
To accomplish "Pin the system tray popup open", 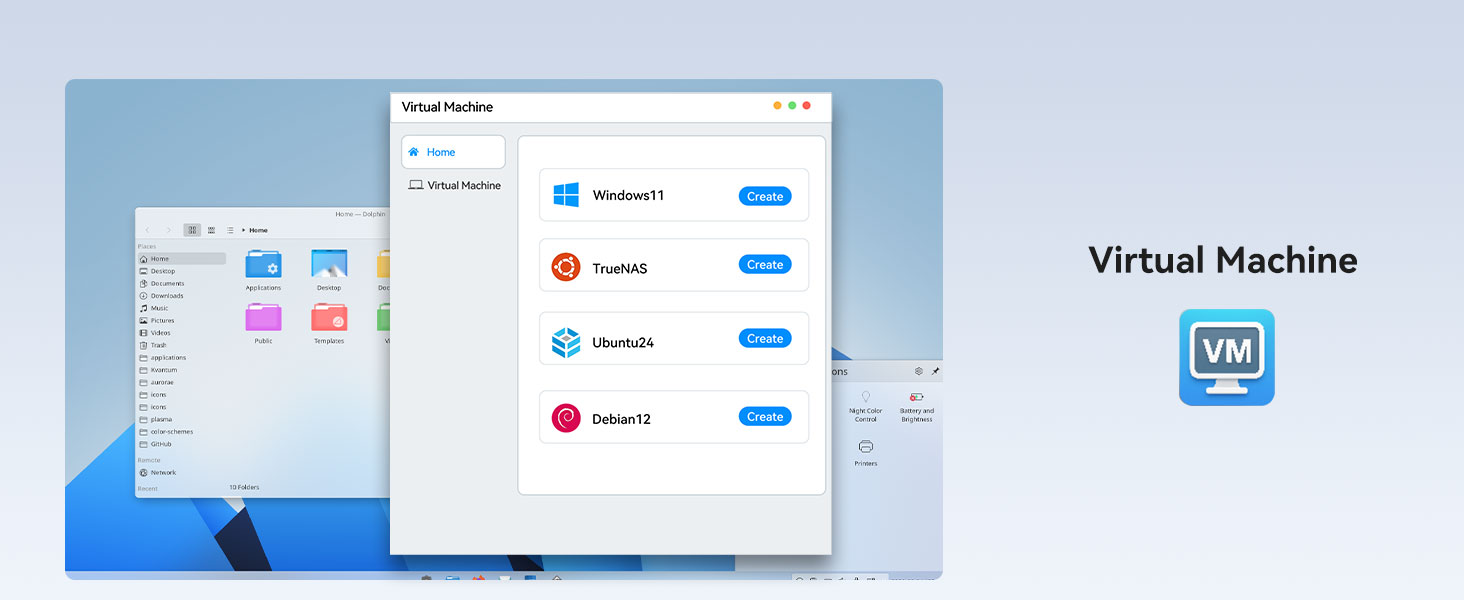I will click(x=935, y=371).
